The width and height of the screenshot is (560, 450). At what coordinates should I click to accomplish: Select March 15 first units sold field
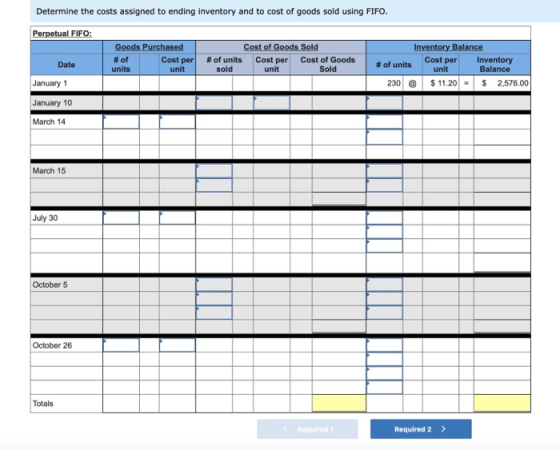[x=214, y=171]
